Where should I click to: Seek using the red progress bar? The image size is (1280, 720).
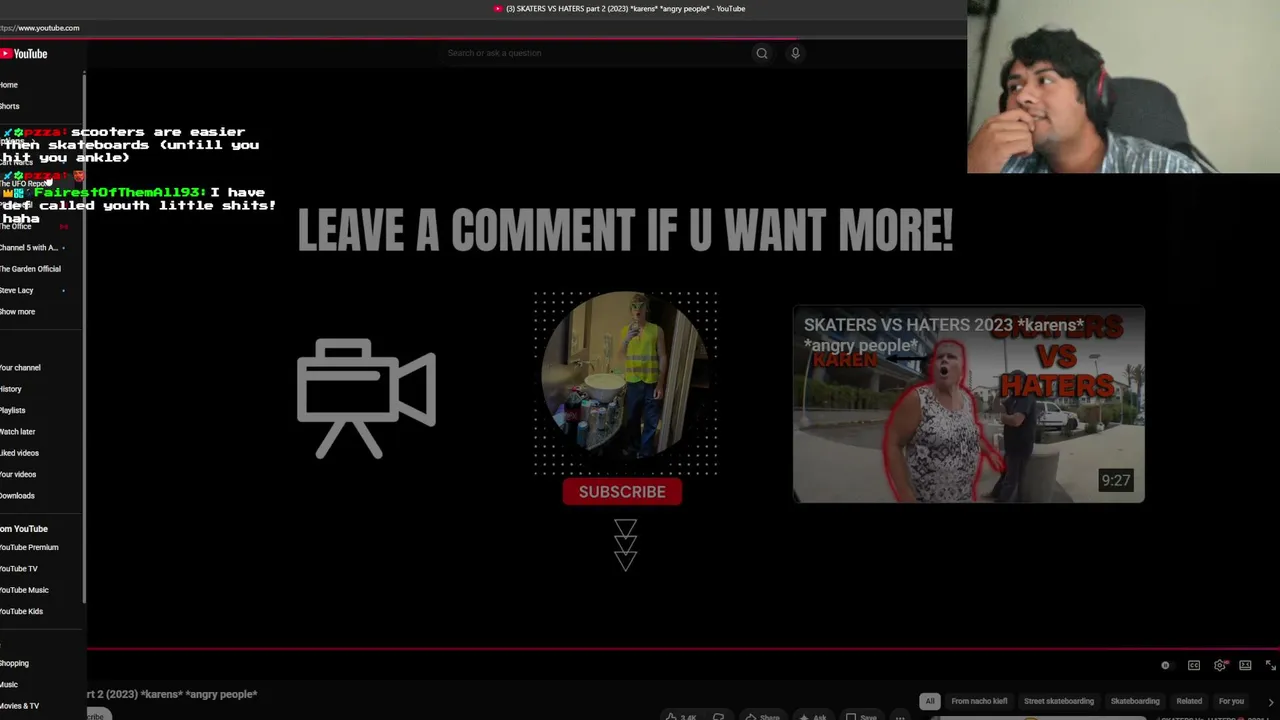(x=682, y=649)
